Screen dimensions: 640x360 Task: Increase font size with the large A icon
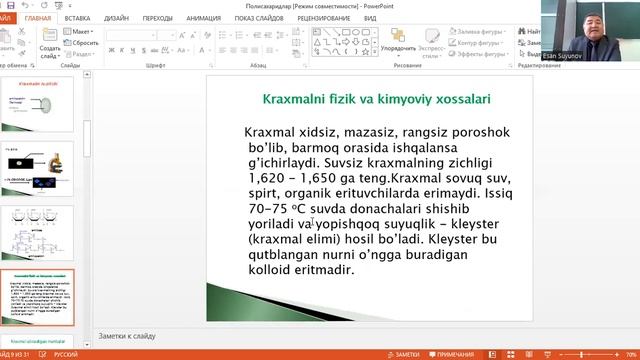pyautogui.click(x=182, y=36)
